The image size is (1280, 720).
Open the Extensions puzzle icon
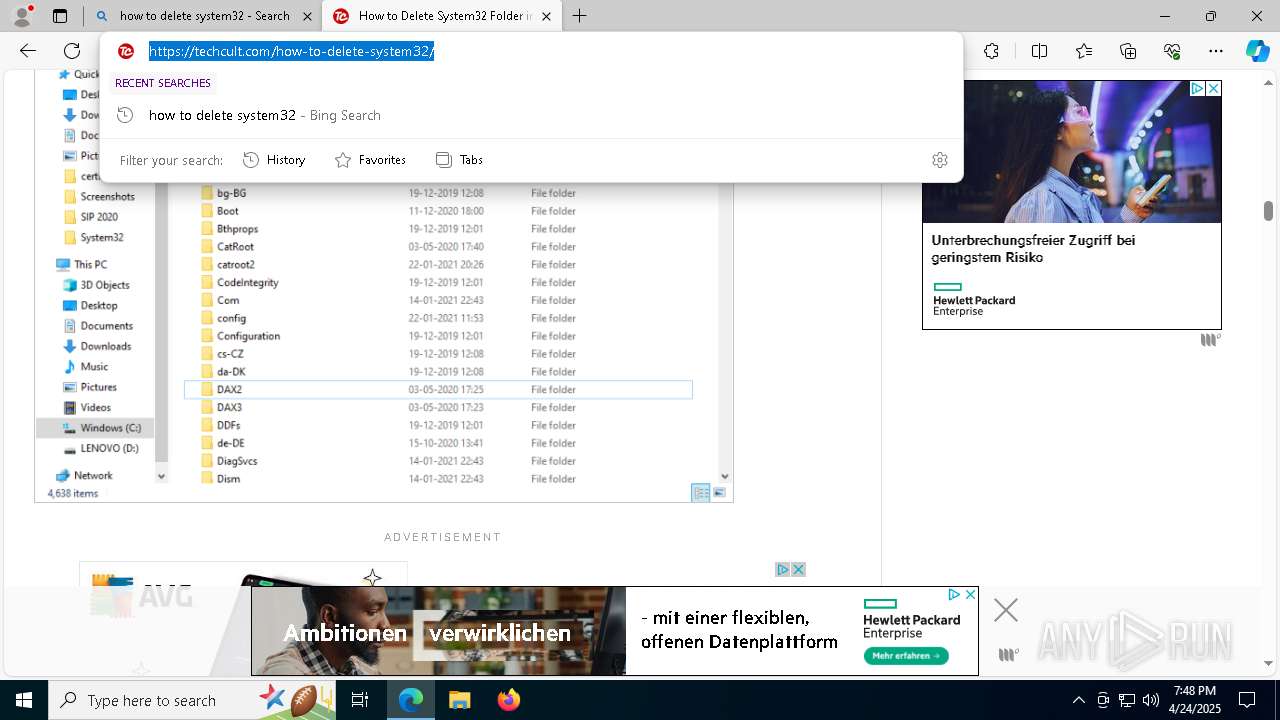[991, 51]
